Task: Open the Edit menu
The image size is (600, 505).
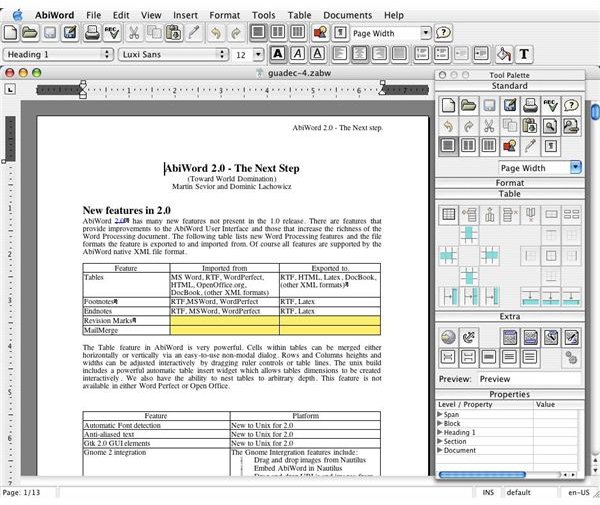Action: 121,15
